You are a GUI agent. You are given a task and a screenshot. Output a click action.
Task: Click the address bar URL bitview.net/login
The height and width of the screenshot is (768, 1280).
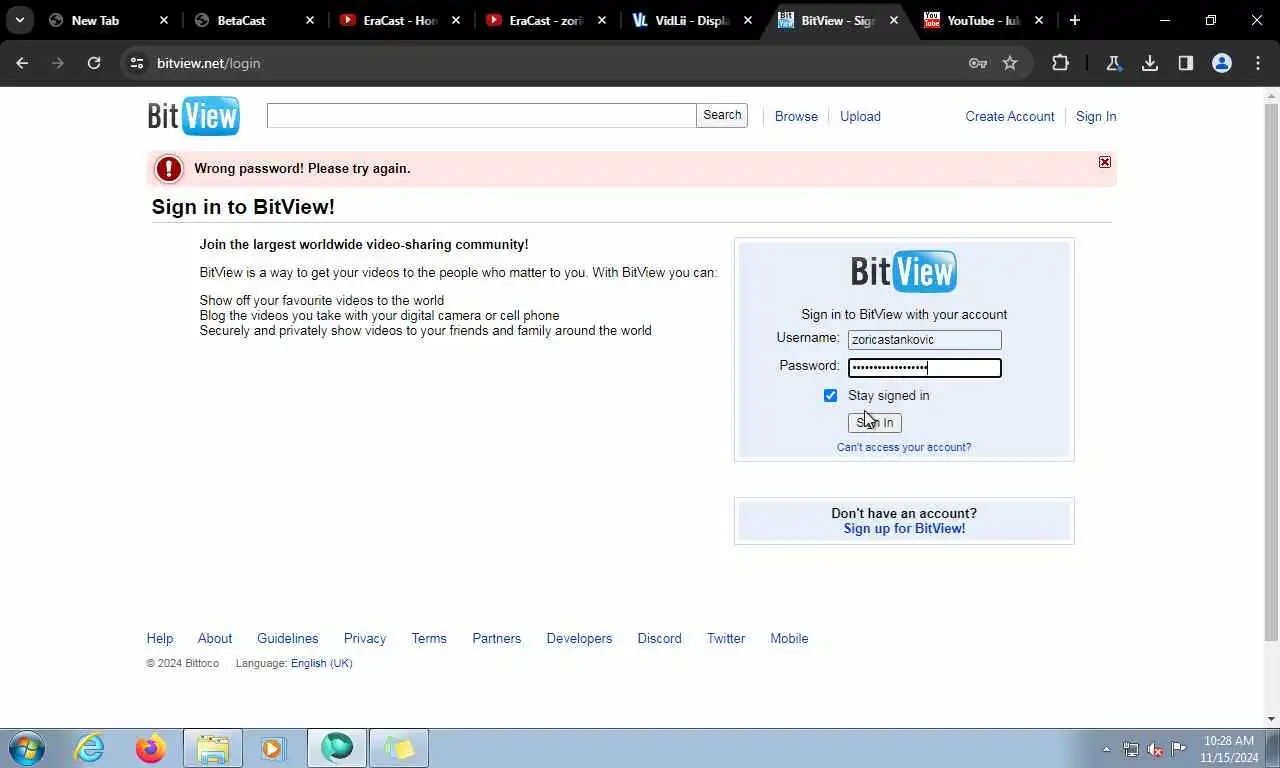[208, 63]
